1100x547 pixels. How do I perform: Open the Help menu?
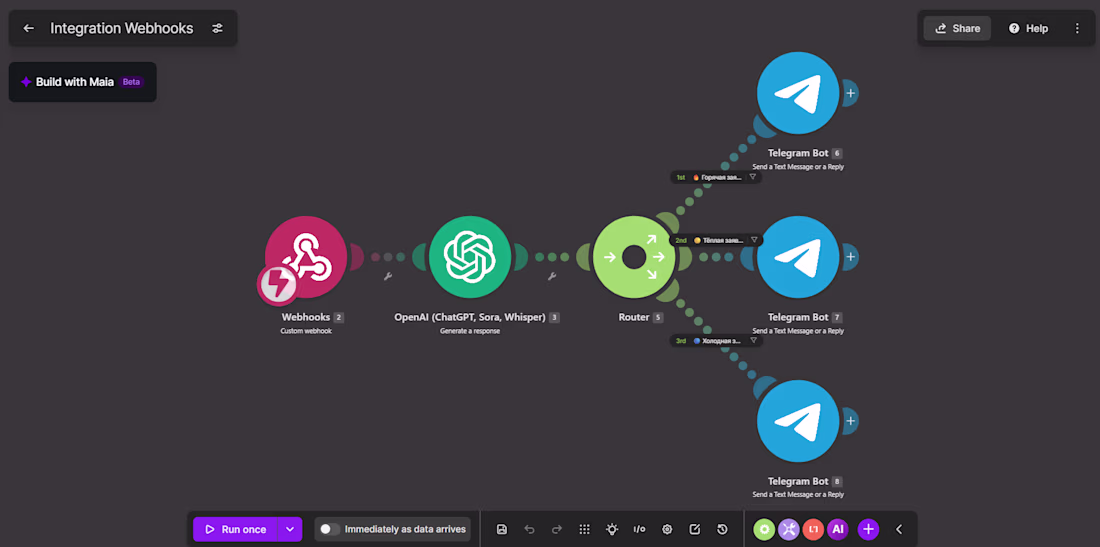tap(1028, 29)
